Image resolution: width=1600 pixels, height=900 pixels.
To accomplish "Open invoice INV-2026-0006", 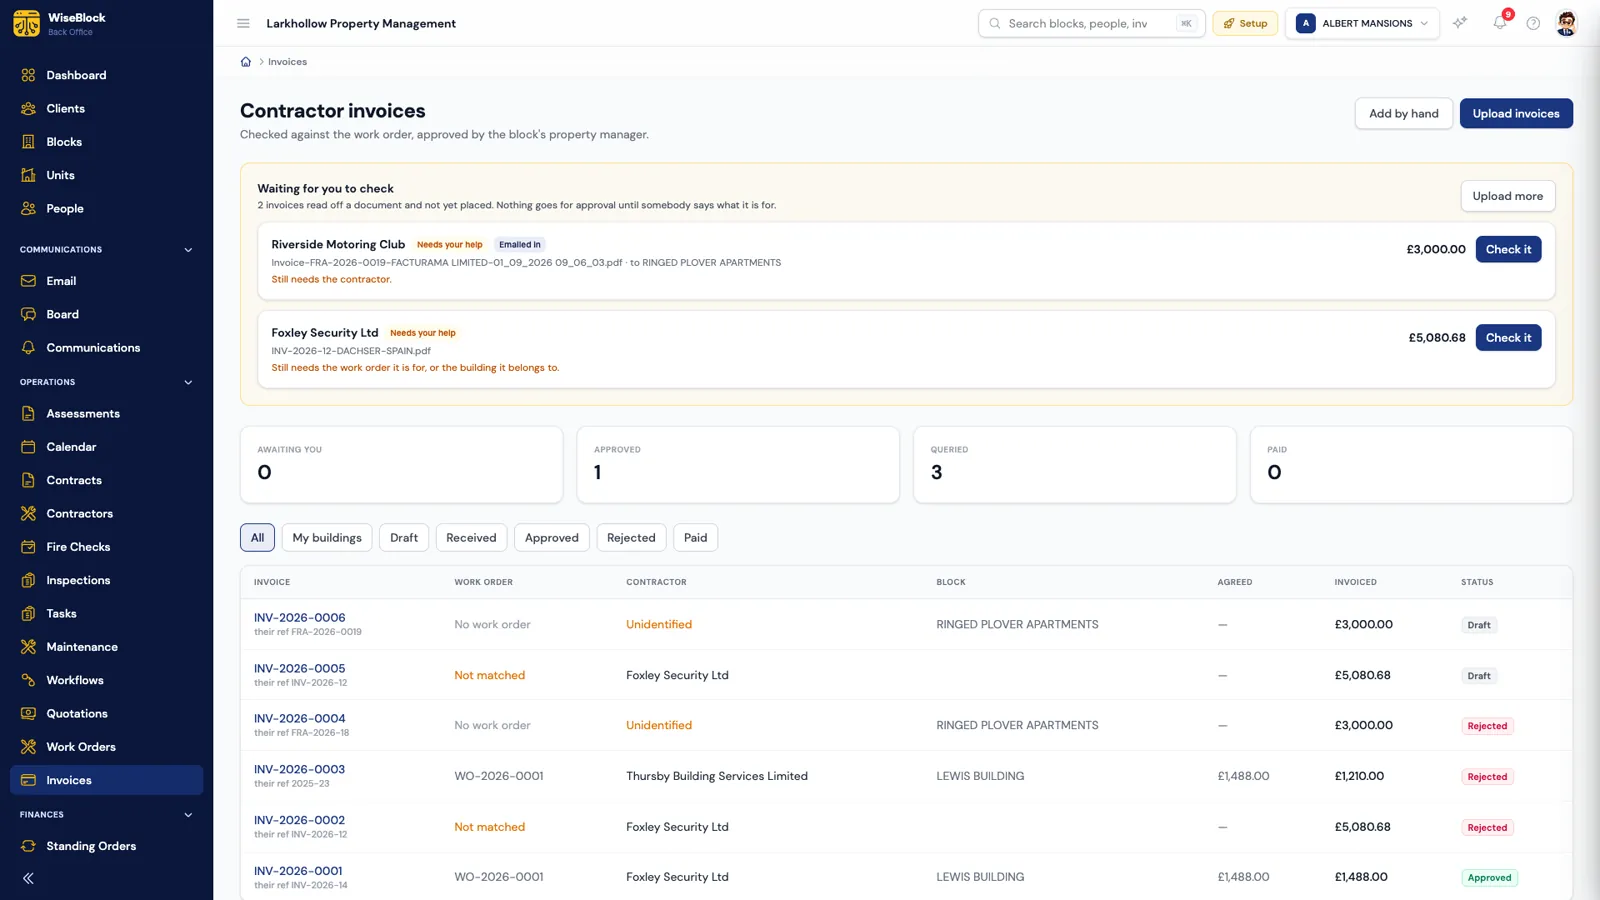I will pos(300,618).
